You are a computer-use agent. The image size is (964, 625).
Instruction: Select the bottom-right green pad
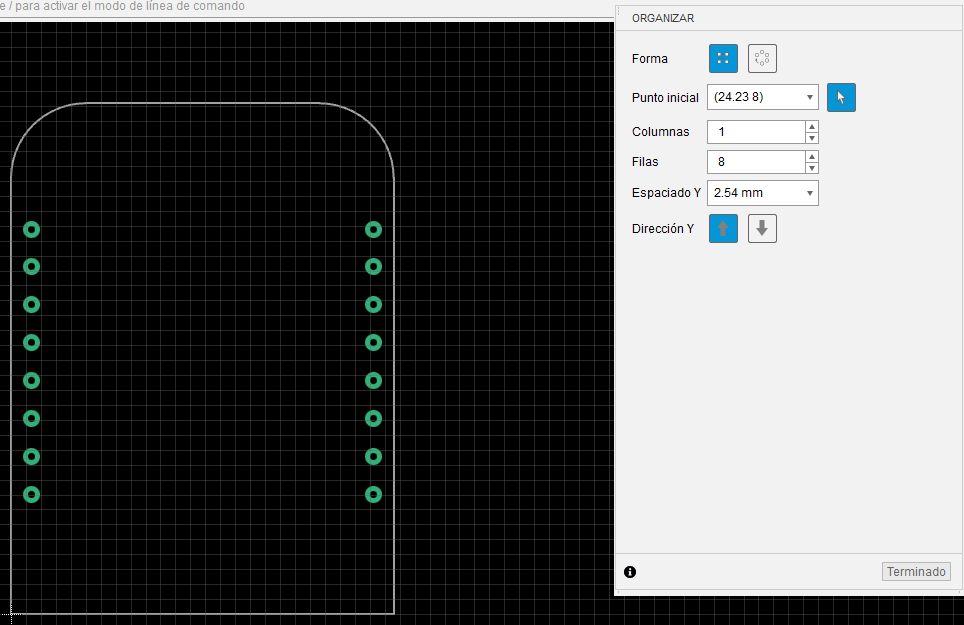(x=373, y=494)
